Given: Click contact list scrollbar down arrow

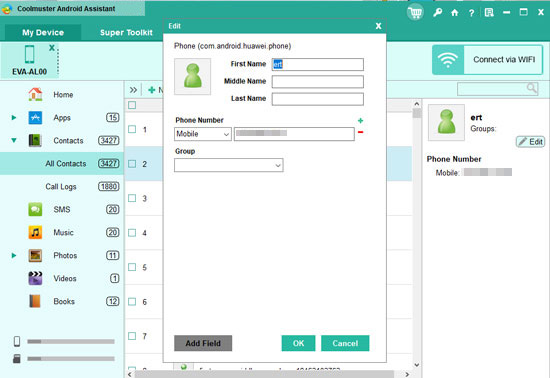Looking at the screenshot, I should coord(417,365).
